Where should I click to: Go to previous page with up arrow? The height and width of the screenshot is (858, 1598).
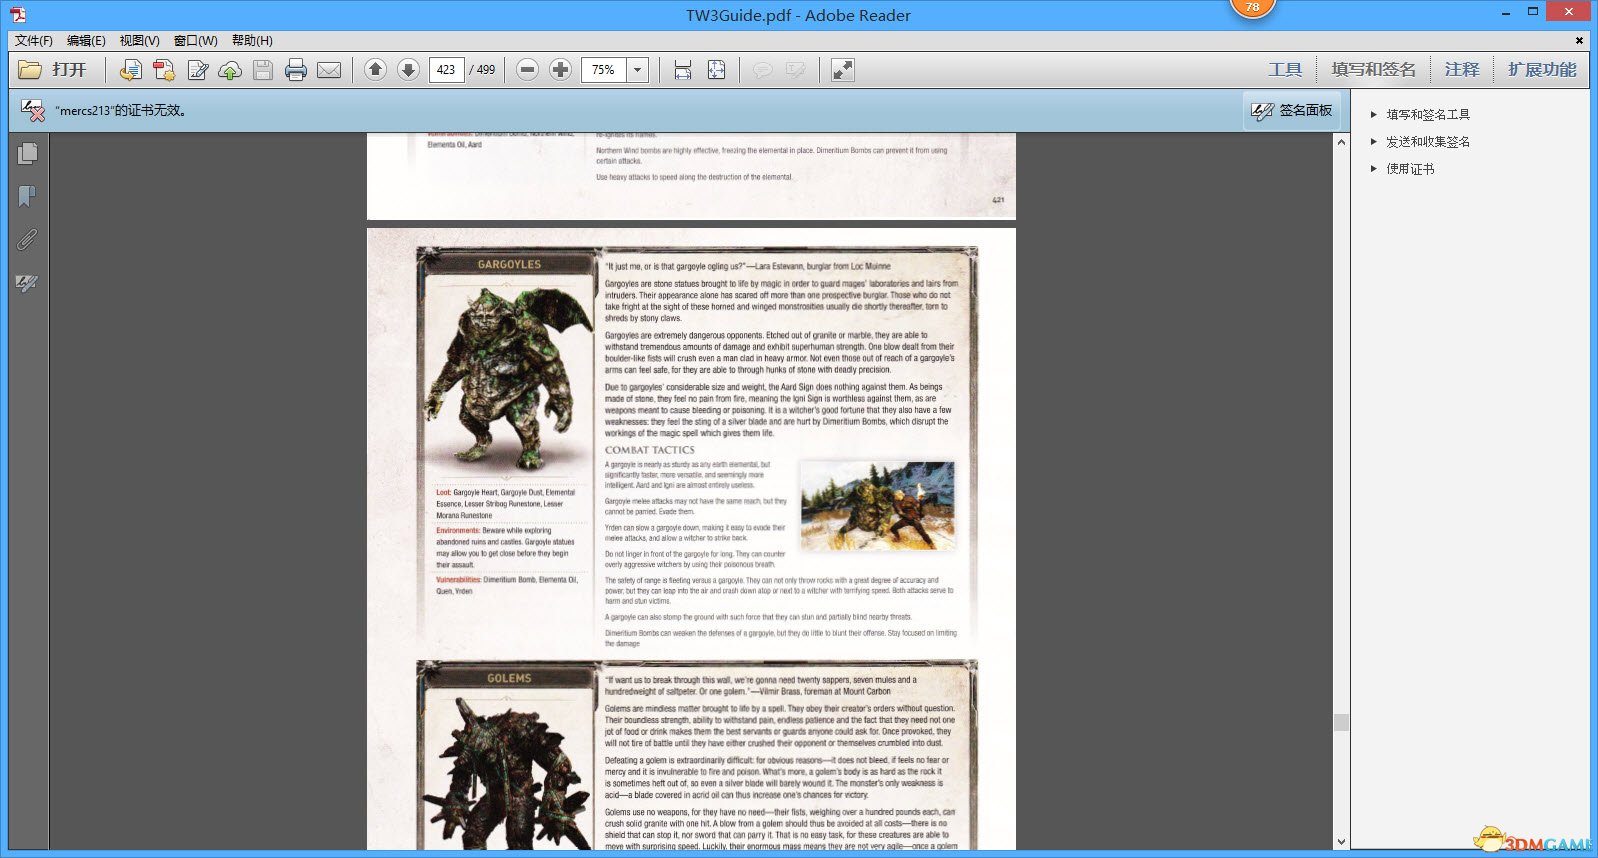click(375, 70)
